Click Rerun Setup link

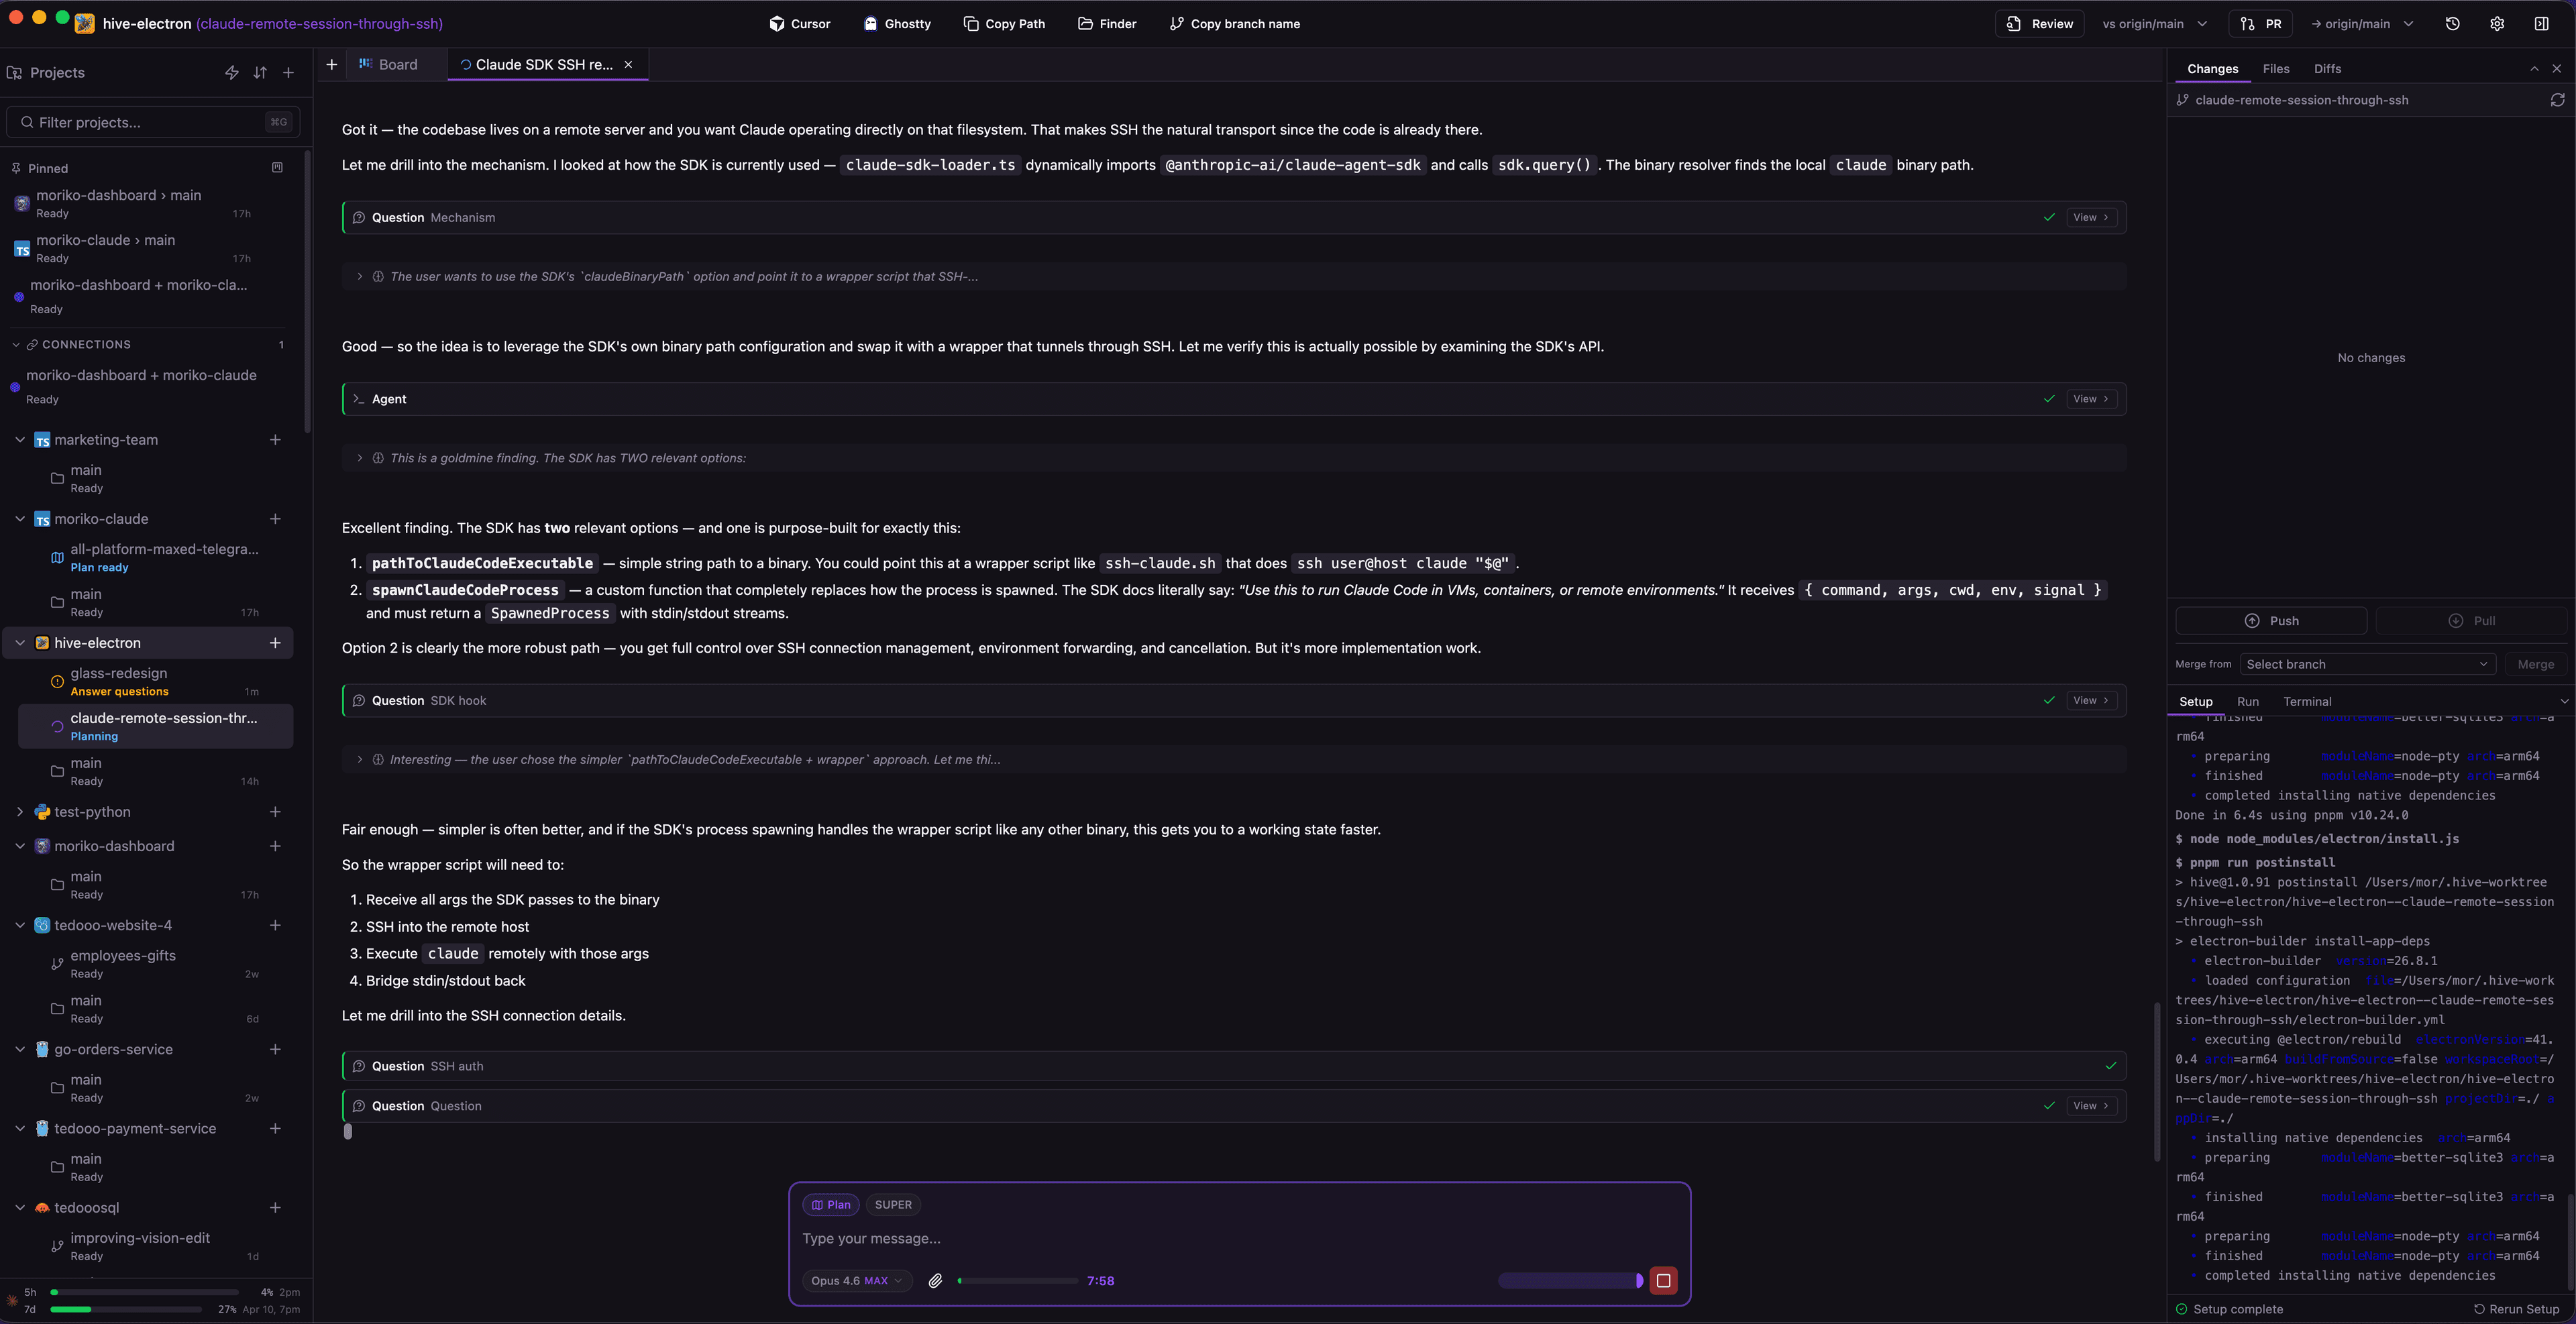[2516, 1309]
